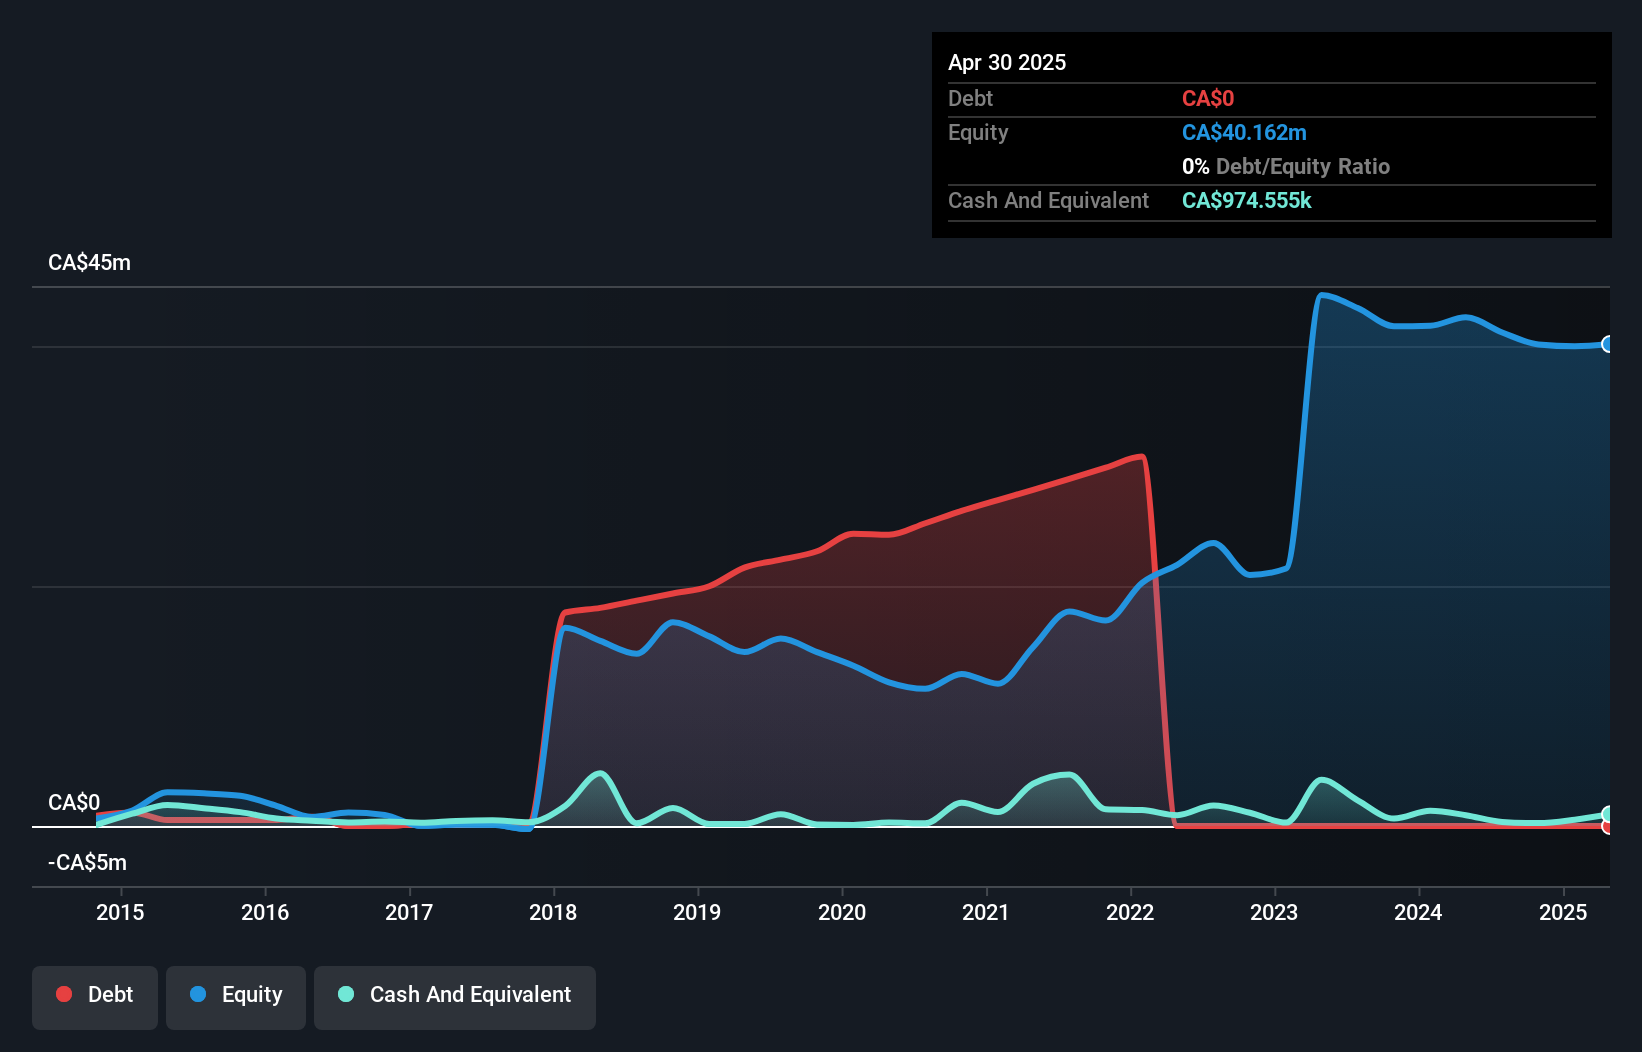This screenshot has height=1052, width=1642.
Task: Click the 2018 label on the time axis
Action: click(553, 912)
